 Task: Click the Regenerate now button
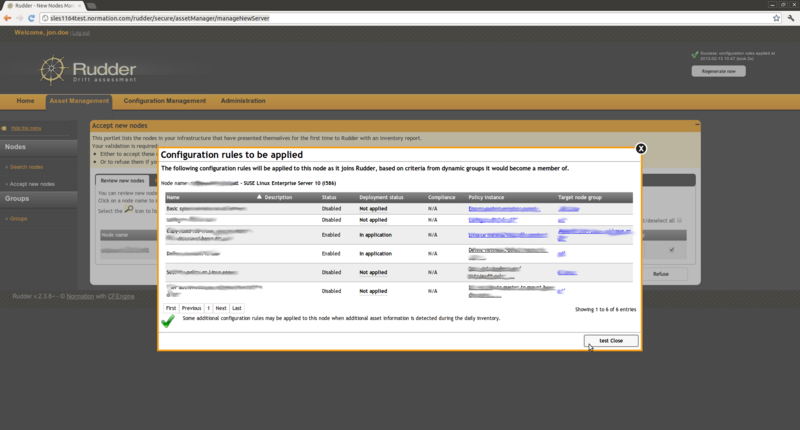point(718,71)
